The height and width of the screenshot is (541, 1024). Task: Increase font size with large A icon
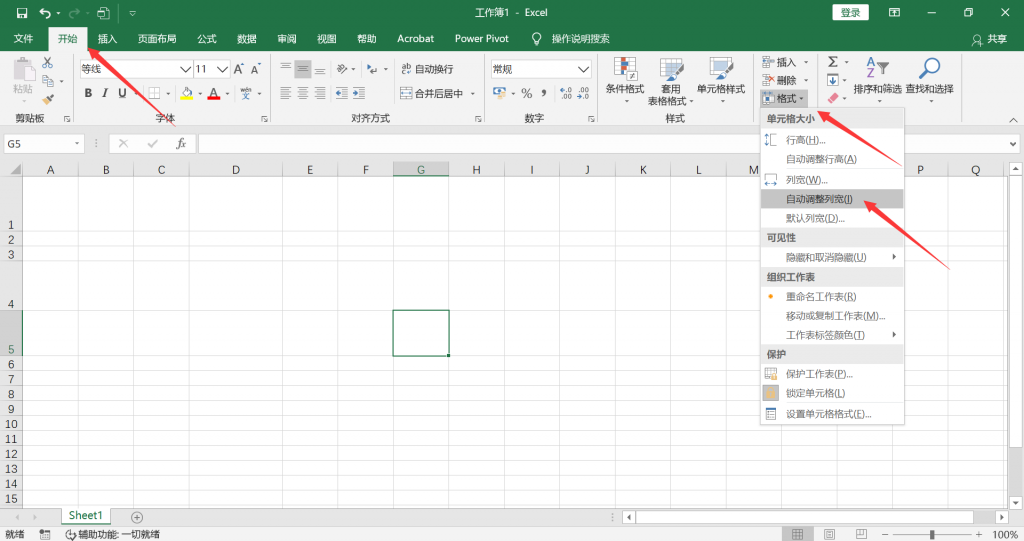(238, 69)
